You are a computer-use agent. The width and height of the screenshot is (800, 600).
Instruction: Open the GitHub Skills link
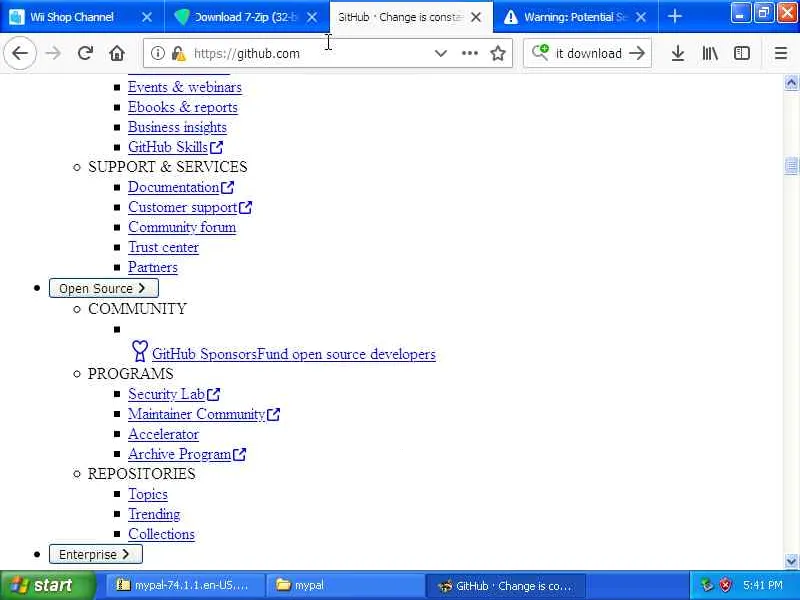176,147
